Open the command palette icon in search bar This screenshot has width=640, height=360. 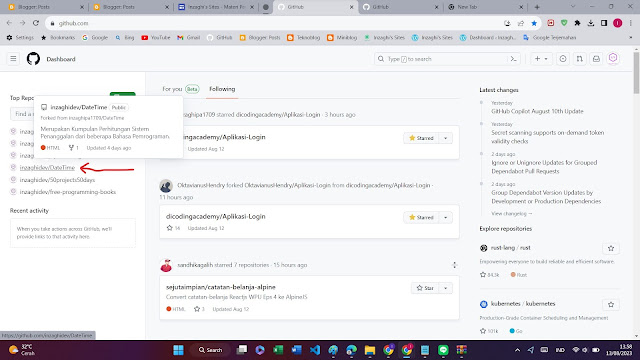point(513,59)
